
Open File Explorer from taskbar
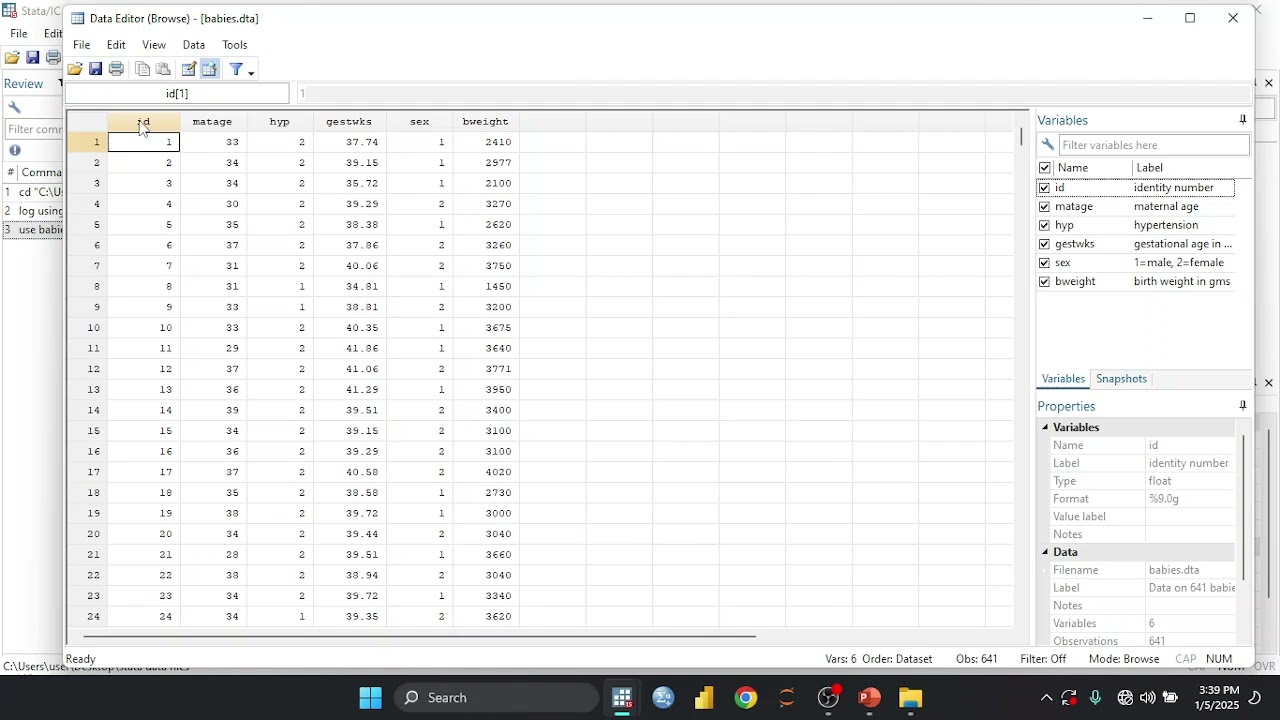(910, 698)
